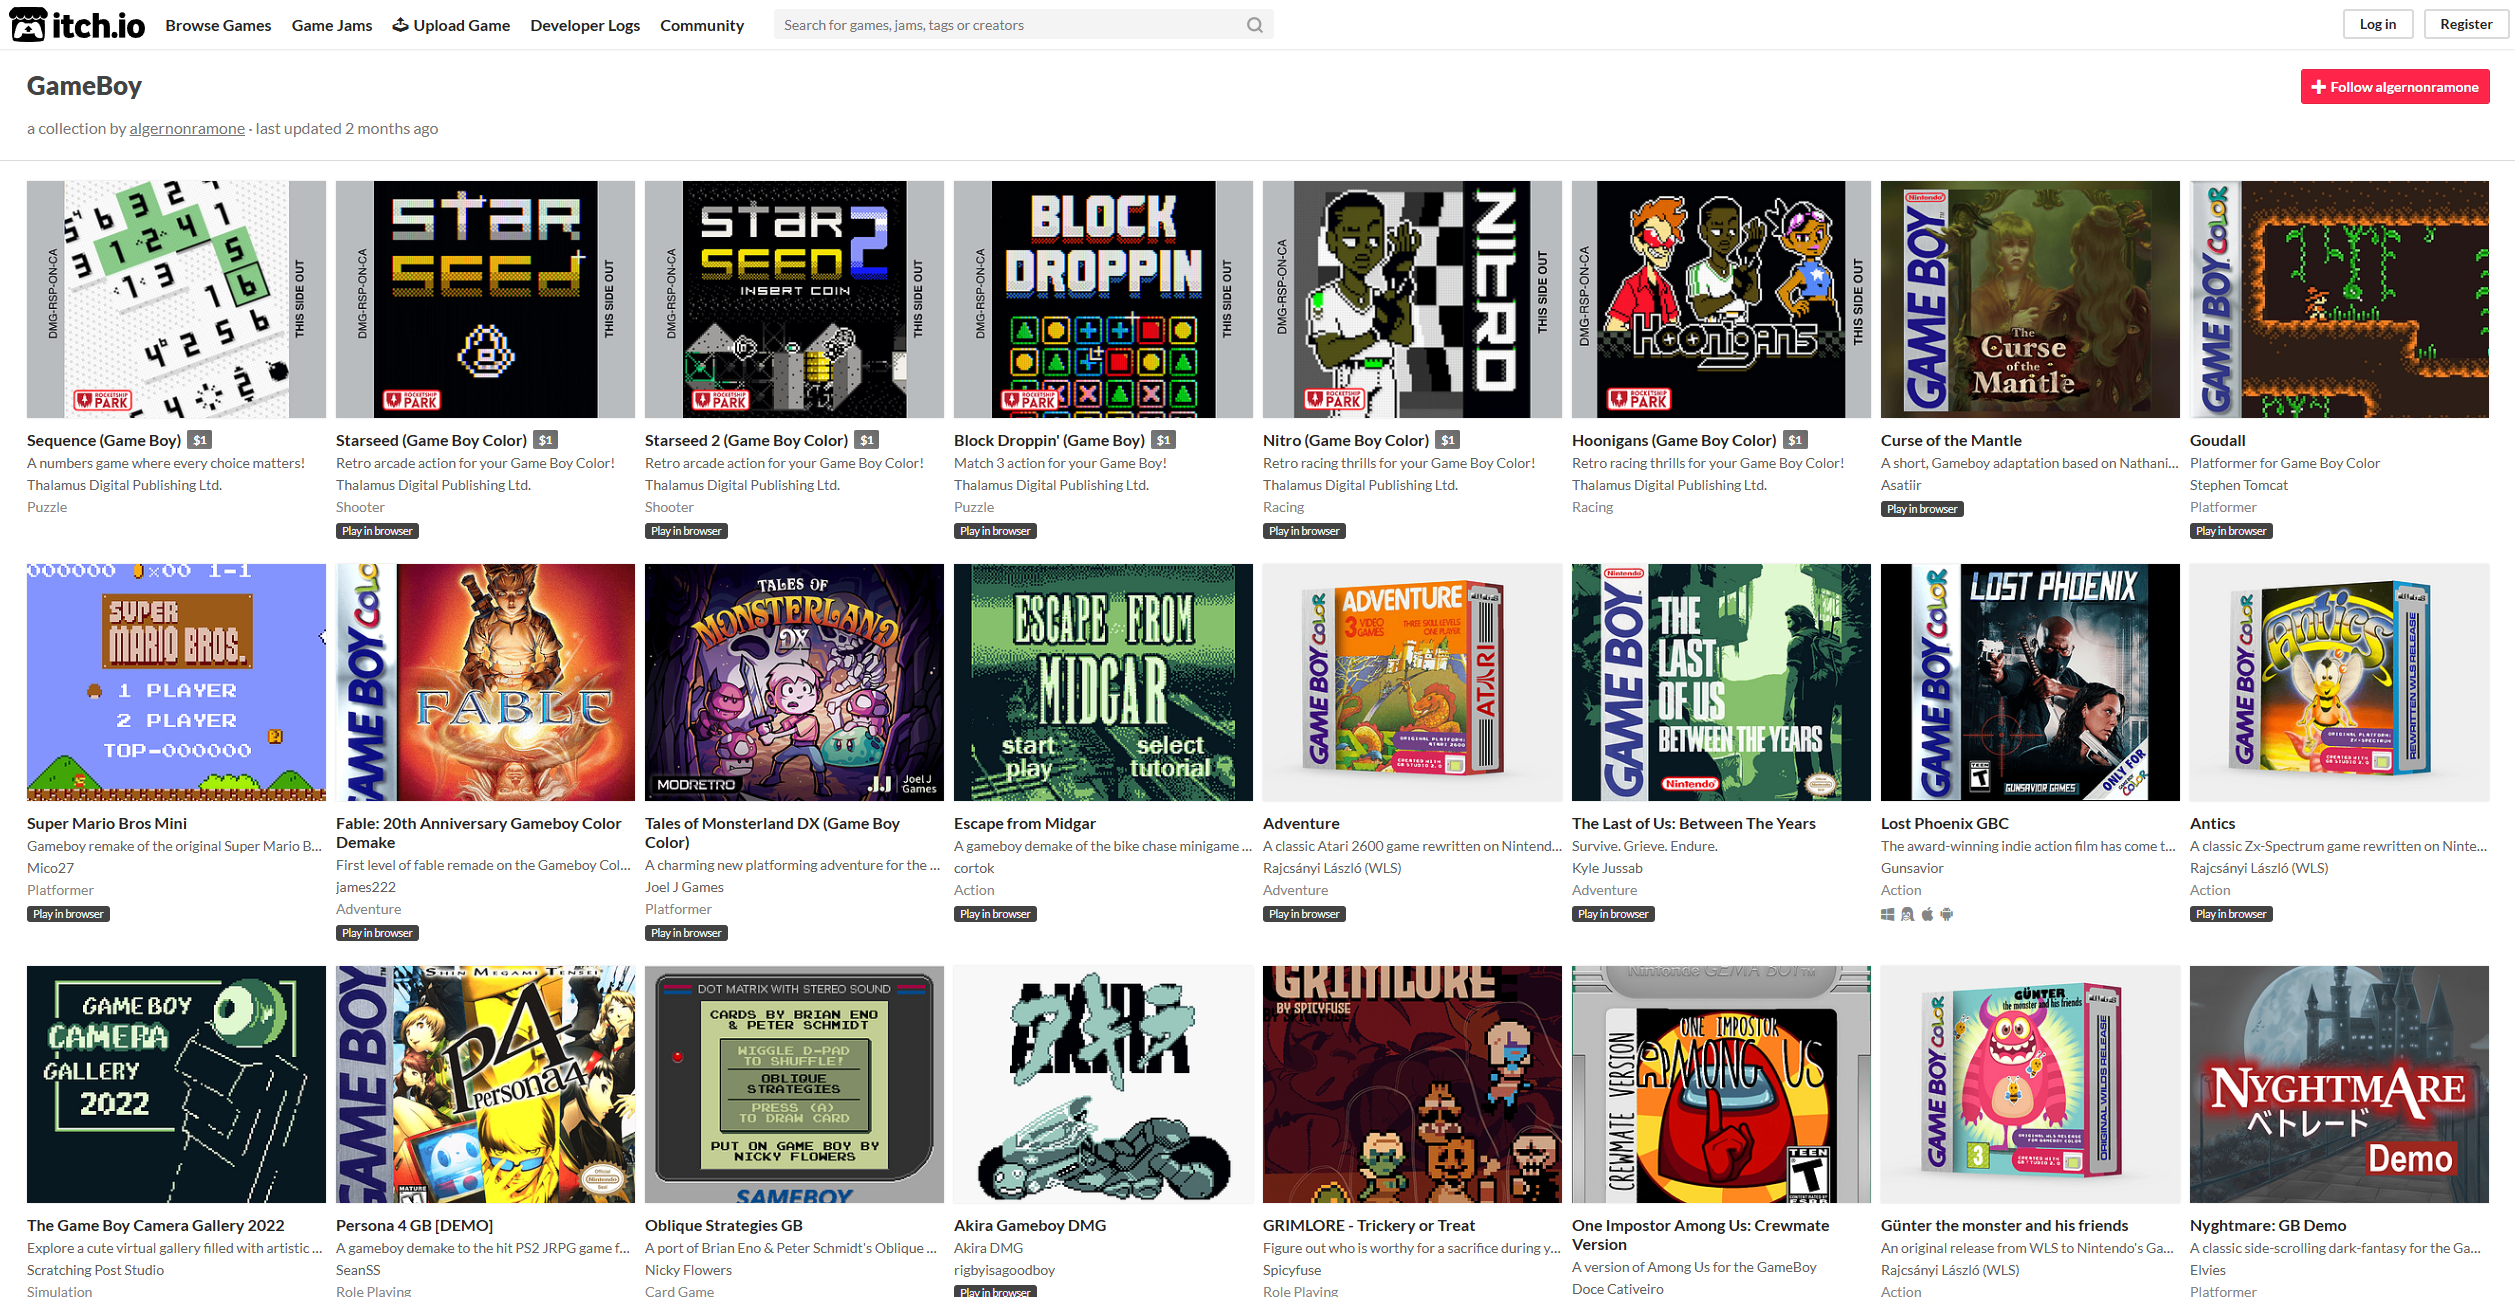Open the Günter monster box art
Screen dimensions: 2515x1297
tap(2030, 1084)
